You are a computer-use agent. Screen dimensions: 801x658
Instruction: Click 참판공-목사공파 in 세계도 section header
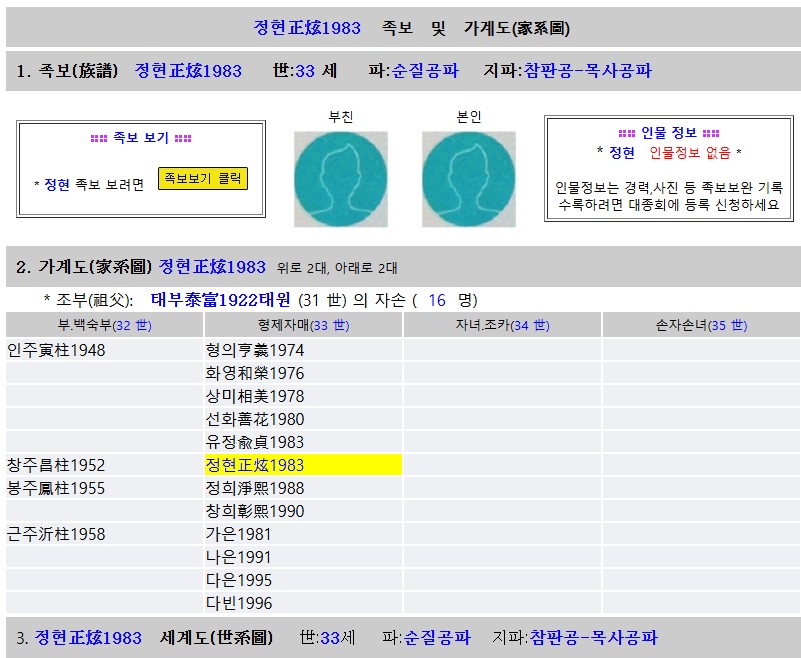coord(594,637)
